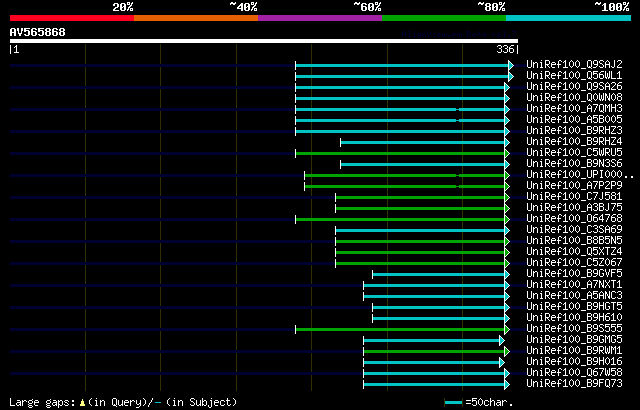Click the cyan alignment bar for Q9SAJ2
The width and height of the screenshot is (640, 410).
coord(402,65)
